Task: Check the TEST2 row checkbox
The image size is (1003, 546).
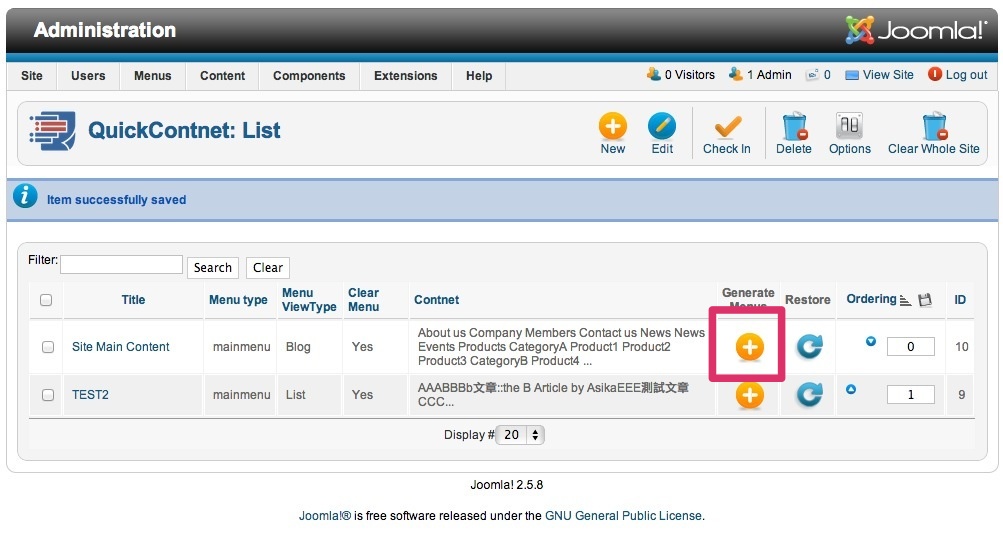Action: pyautogui.click(x=47, y=395)
